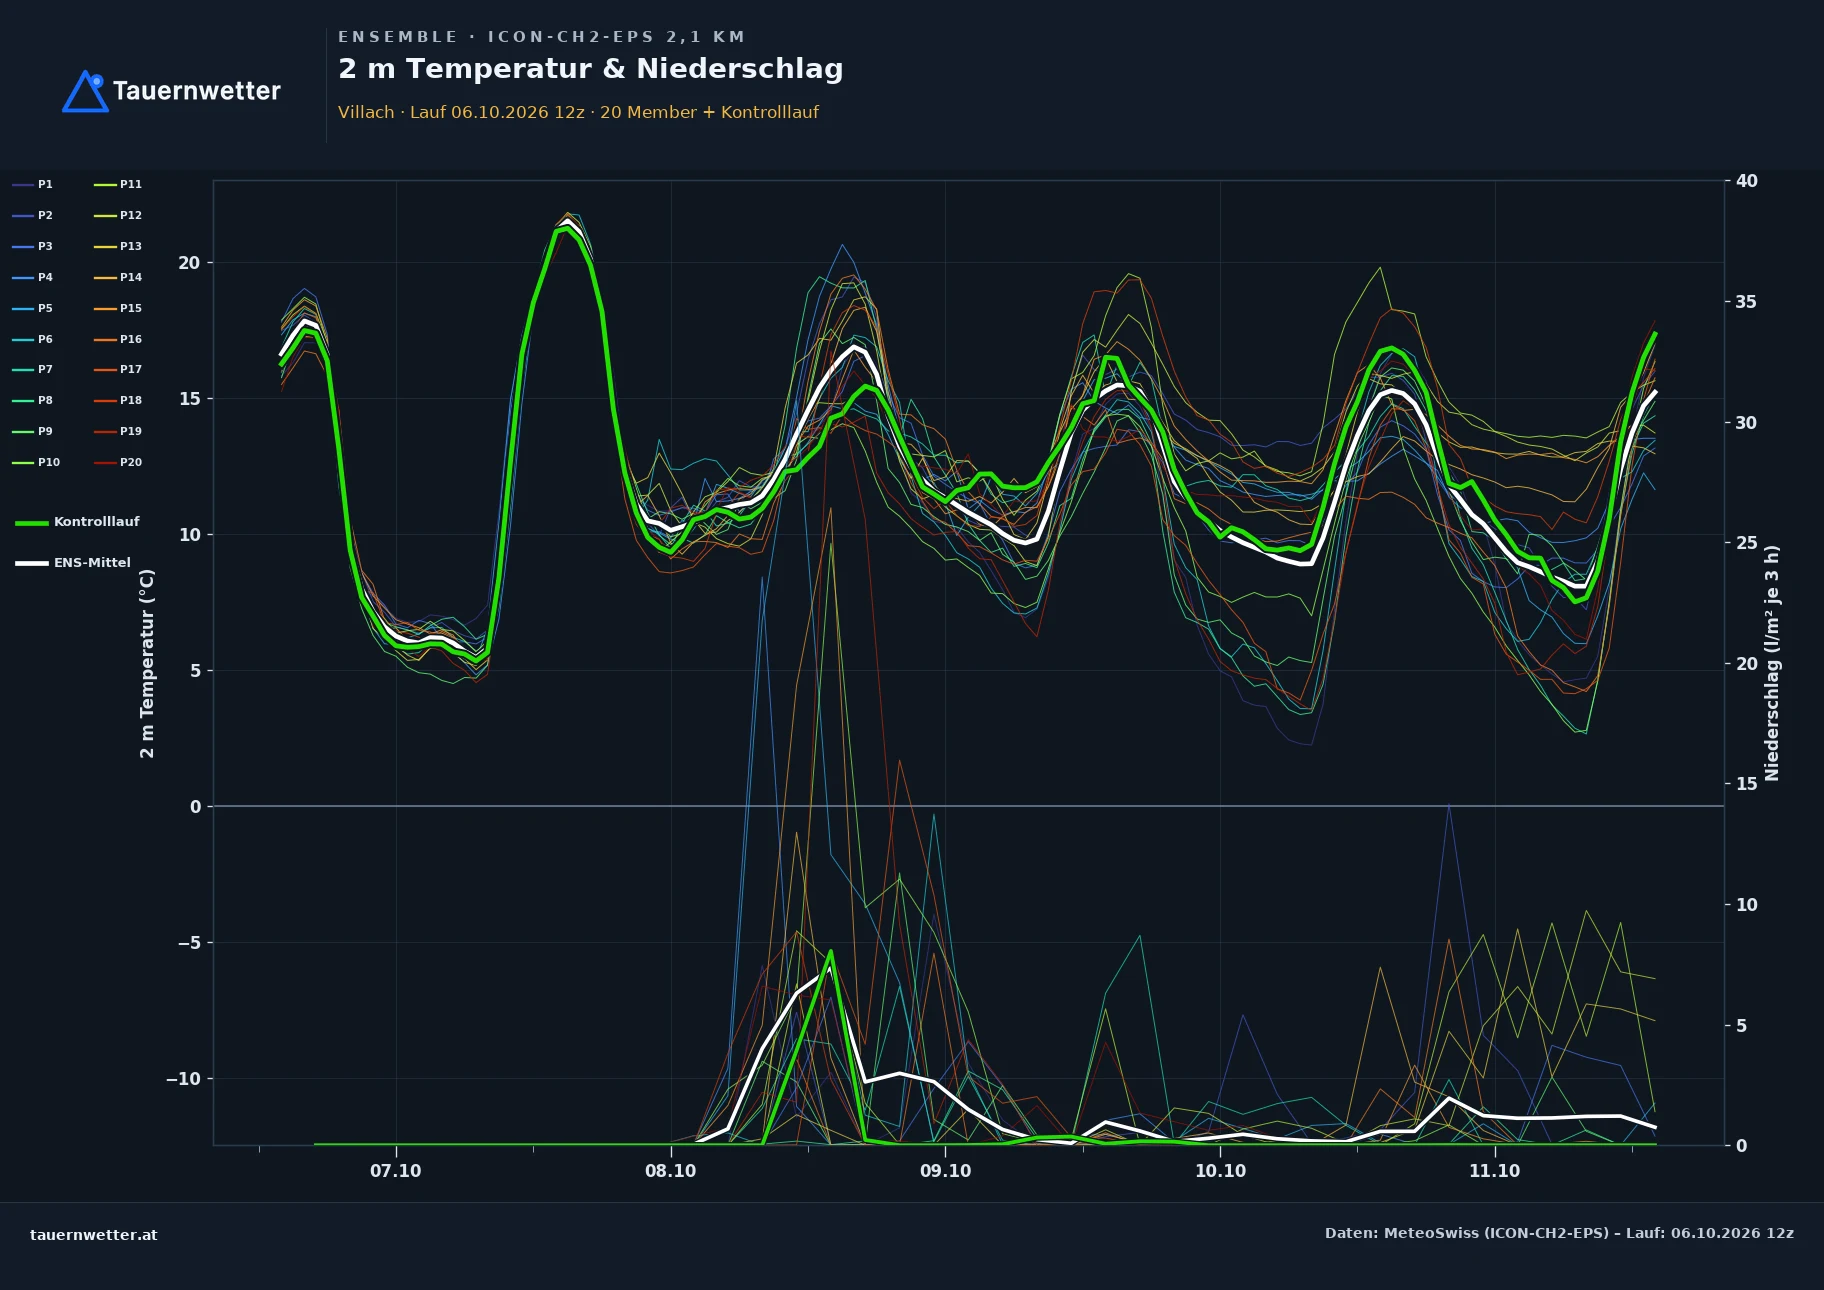
Task: Select the P2 legend entry
Action: pos(32,215)
